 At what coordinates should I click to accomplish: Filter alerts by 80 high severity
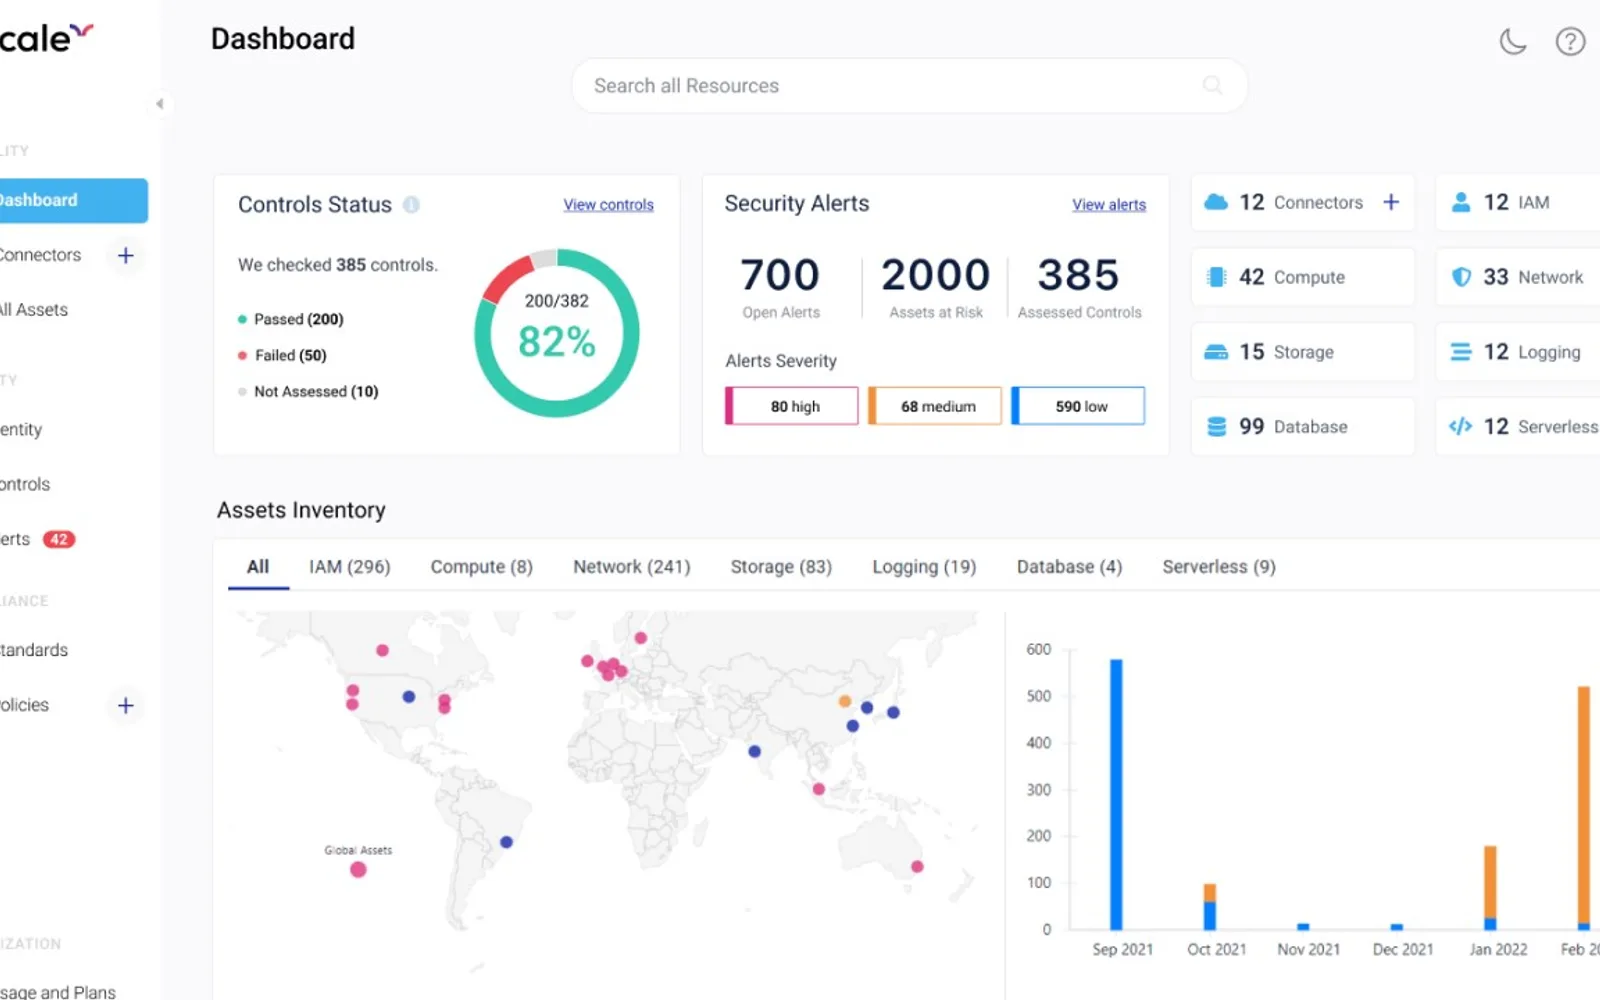(791, 406)
